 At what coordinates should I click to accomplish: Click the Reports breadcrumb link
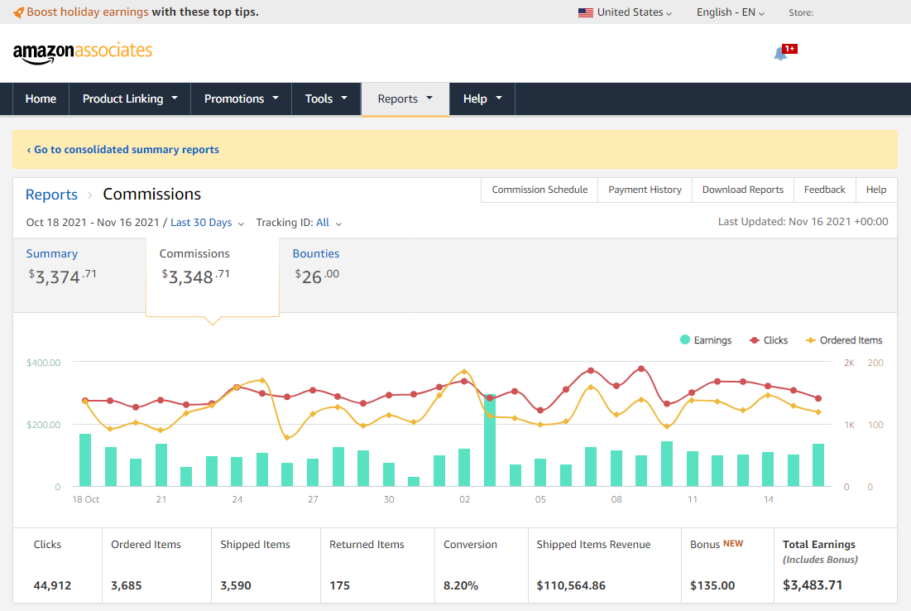[52, 194]
